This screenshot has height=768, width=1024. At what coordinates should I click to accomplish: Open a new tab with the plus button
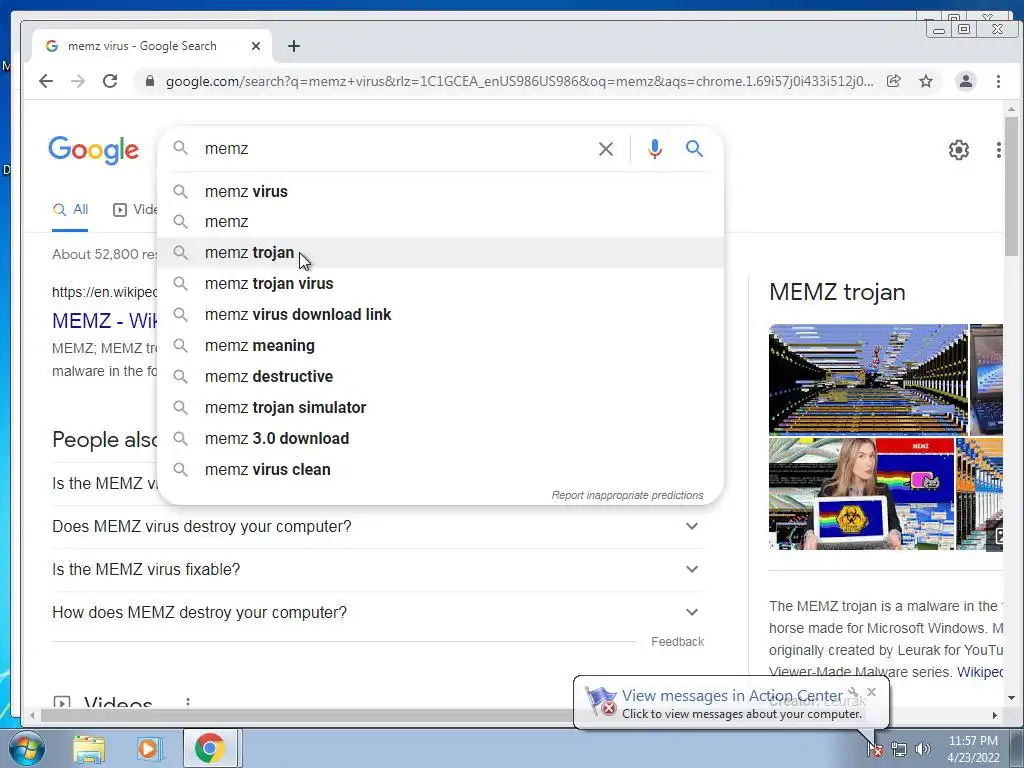(294, 46)
